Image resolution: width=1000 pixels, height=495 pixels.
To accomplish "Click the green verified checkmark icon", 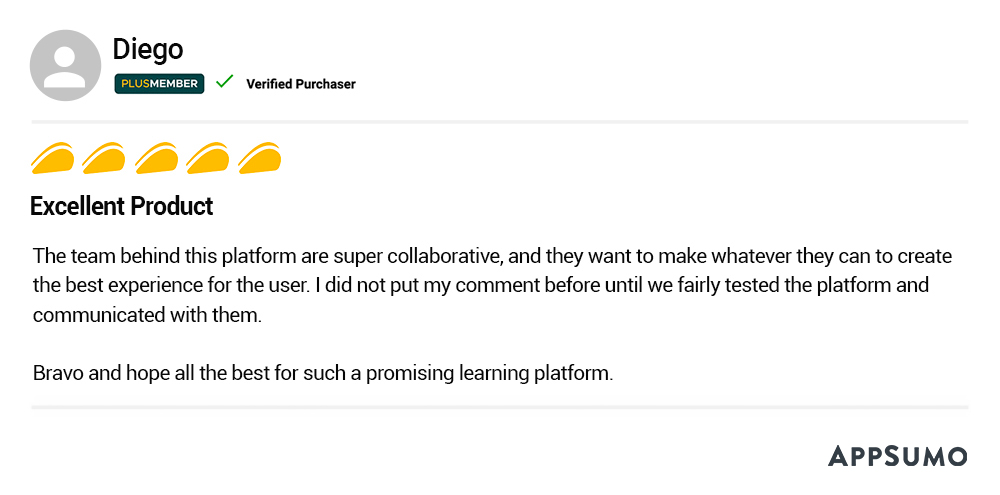I will pos(225,82).
